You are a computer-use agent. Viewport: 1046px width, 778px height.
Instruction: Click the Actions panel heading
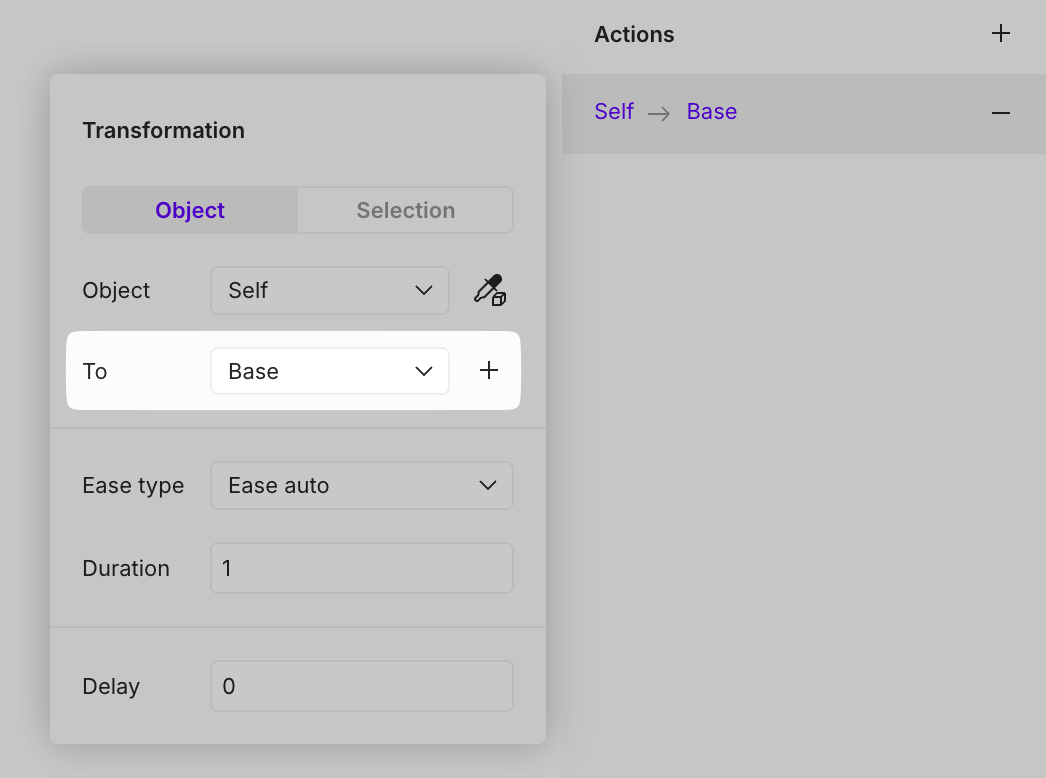click(634, 34)
